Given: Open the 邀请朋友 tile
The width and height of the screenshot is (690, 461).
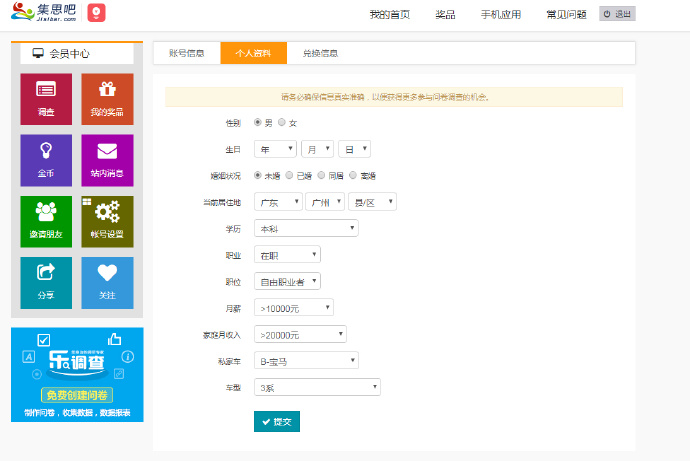Looking at the screenshot, I should coord(46,221).
